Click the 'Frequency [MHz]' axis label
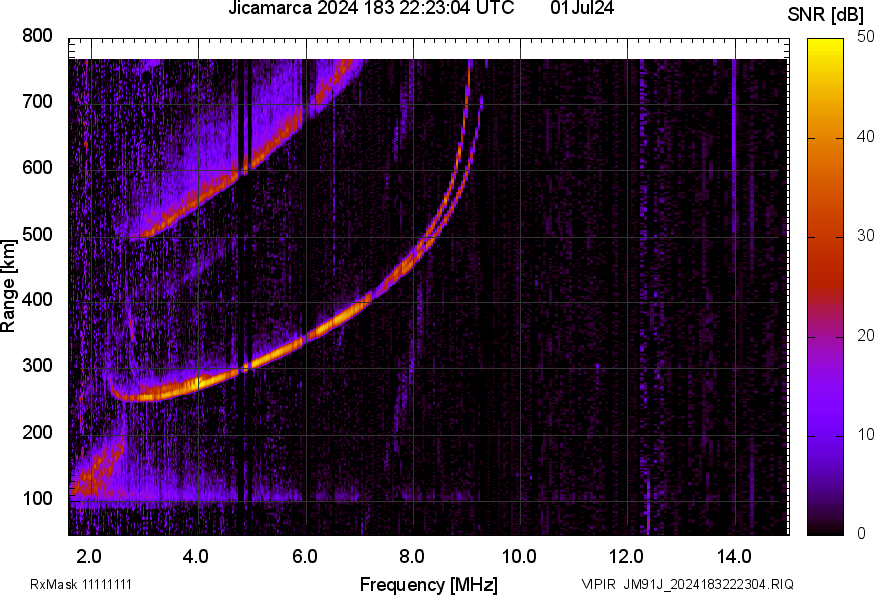The image size is (874, 595). [429, 584]
